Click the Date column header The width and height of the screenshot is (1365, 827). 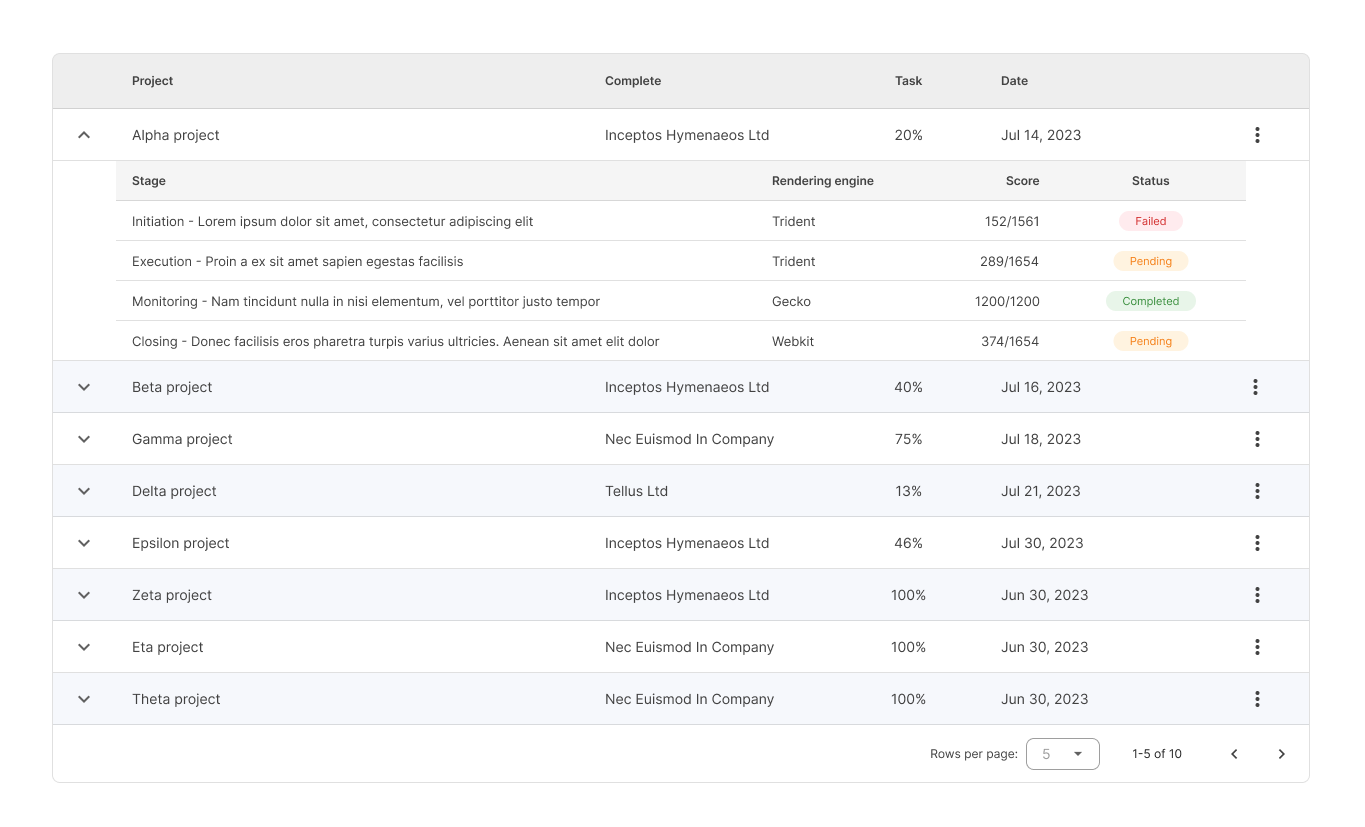pyautogui.click(x=1014, y=81)
